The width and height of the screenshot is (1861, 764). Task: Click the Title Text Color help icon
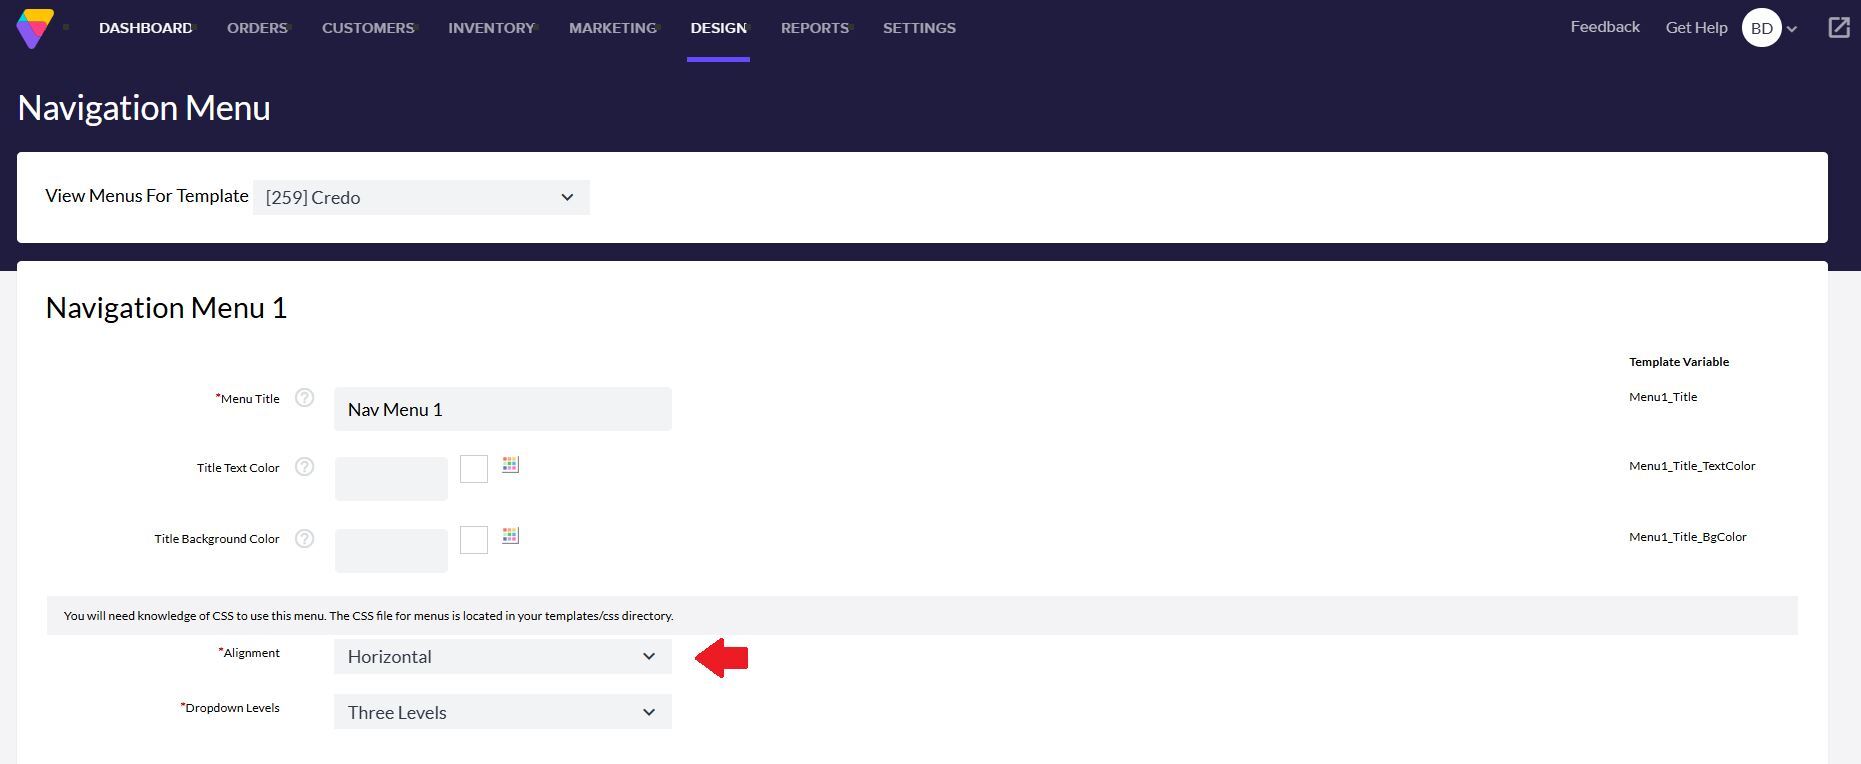point(305,467)
